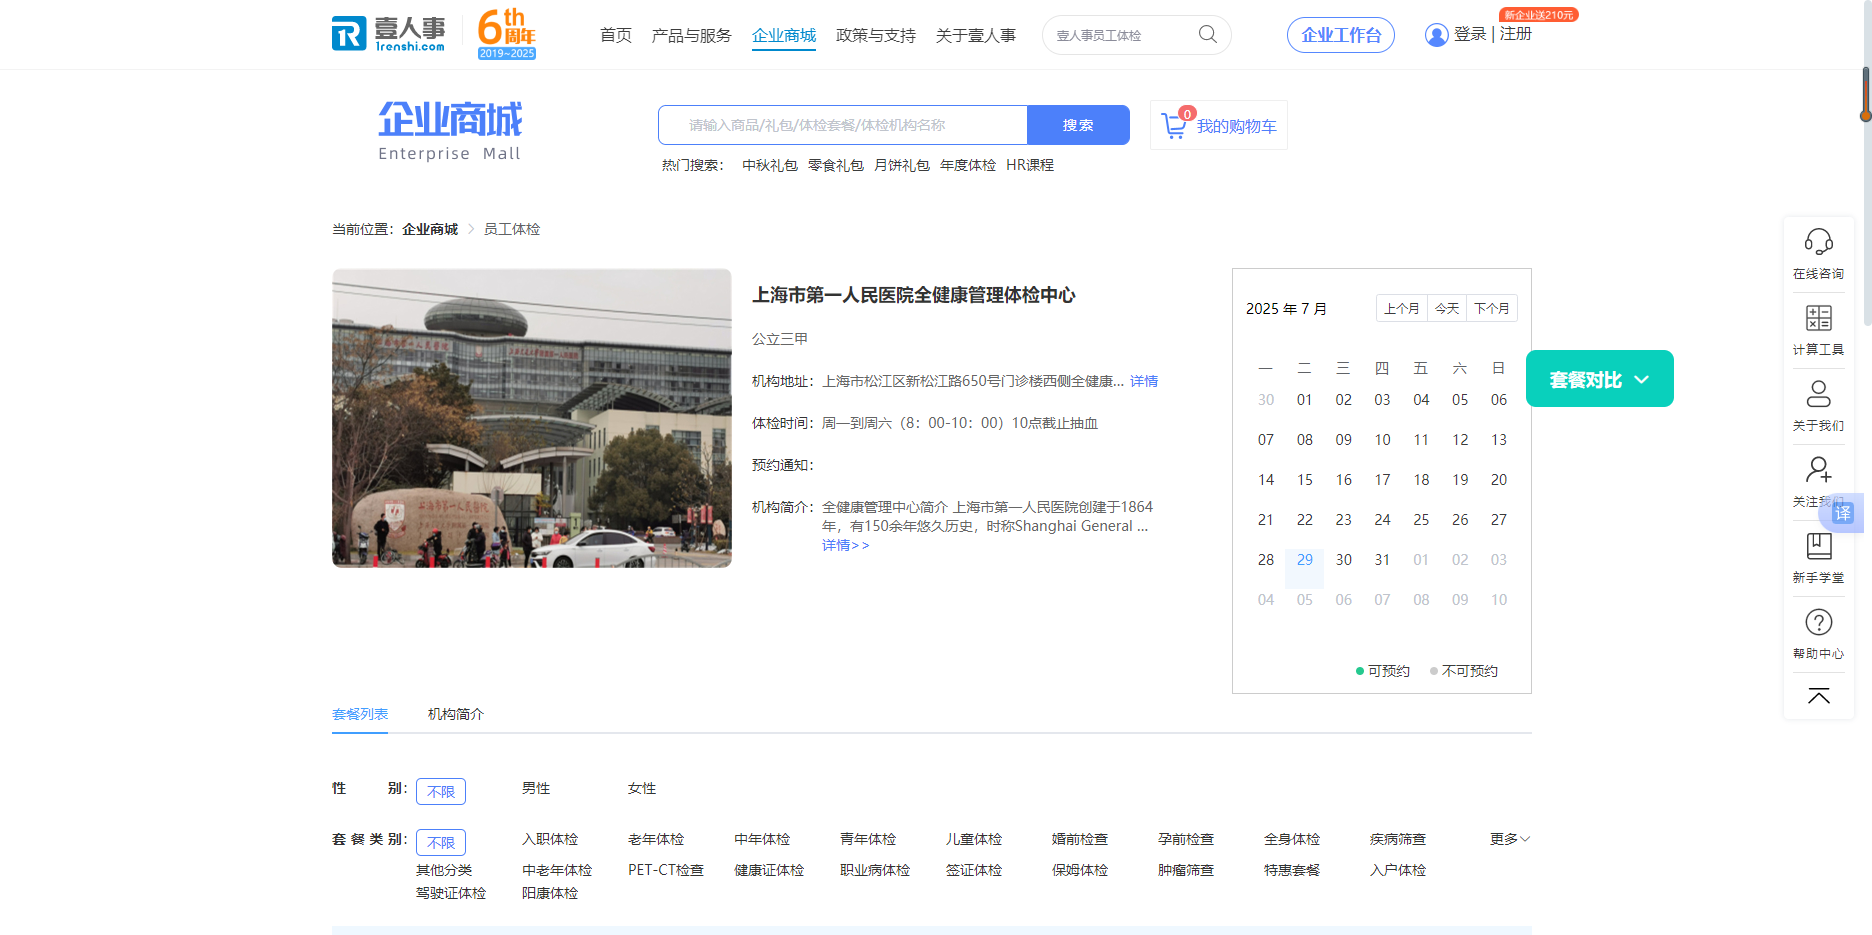Click the 壹人事 site logo

[x=389, y=33]
